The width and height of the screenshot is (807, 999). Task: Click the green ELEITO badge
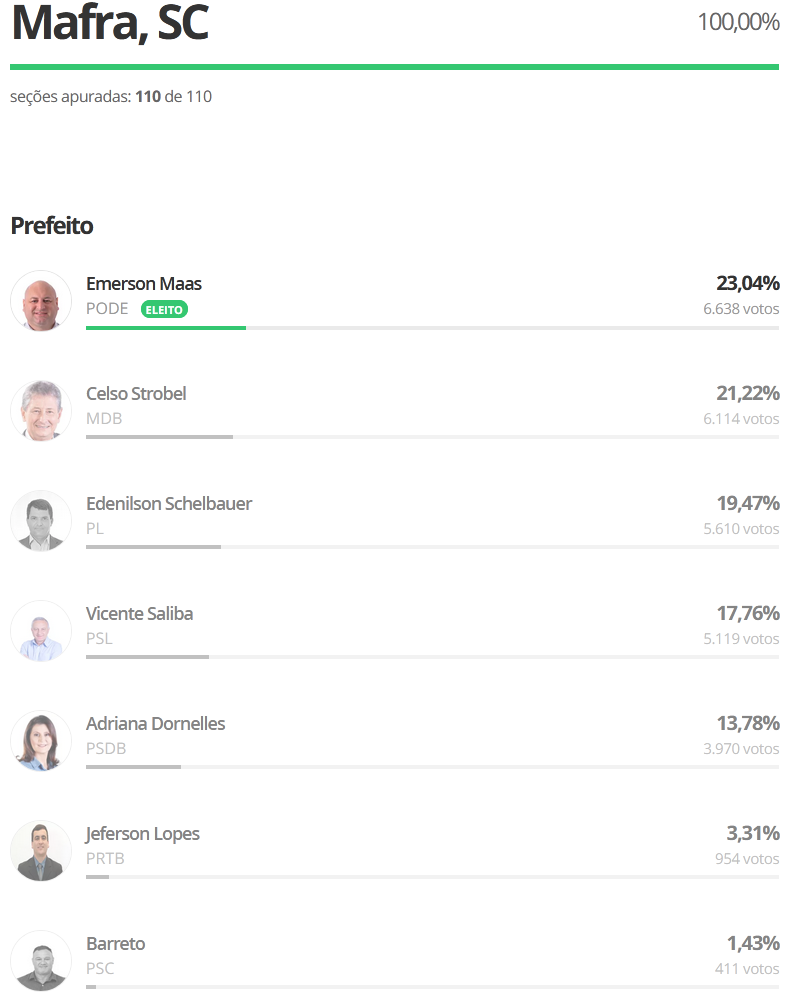pyautogui.click(x=164, y=310)
